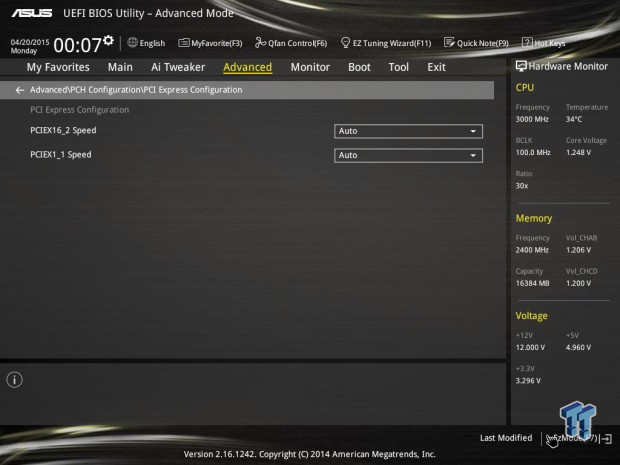Click the EzMode exit arrow icon

(x=607, y=439)
